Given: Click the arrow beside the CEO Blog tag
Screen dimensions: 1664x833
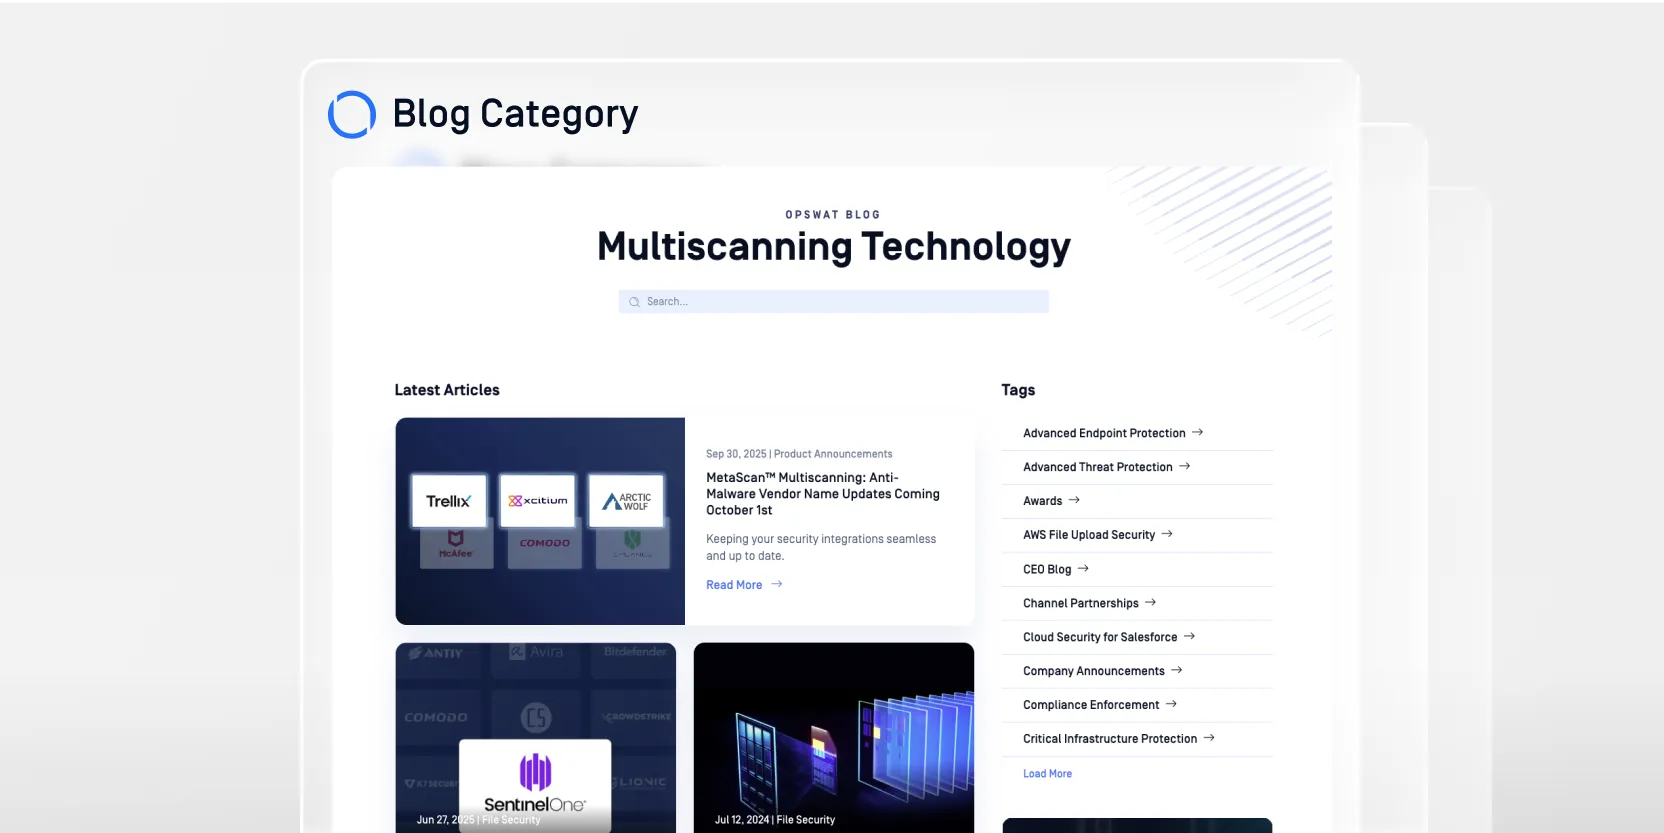Looking at the screenshot, I should (x=1083, y=569).
